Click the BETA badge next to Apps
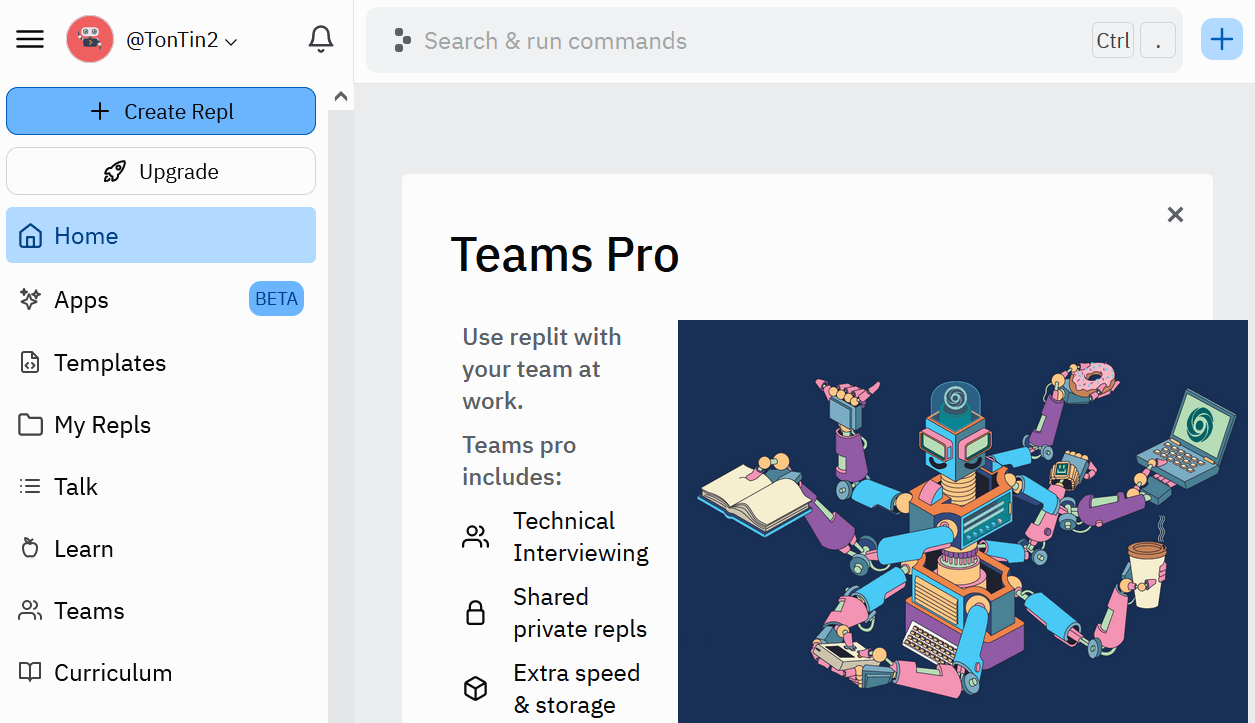 pos(276,299)
